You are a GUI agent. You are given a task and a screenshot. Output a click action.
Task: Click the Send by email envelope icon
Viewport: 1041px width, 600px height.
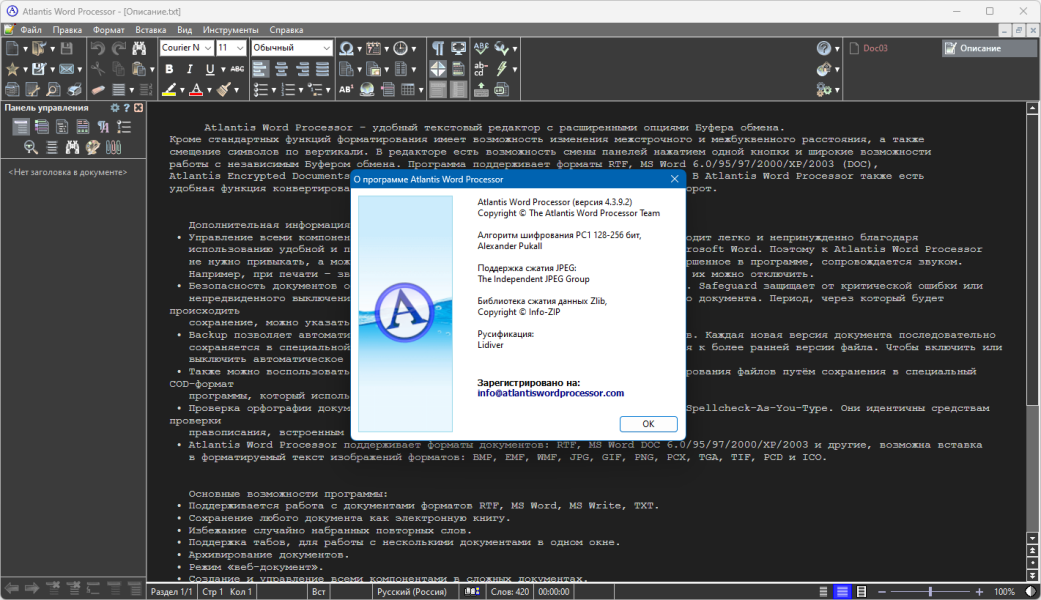[66, 69]
